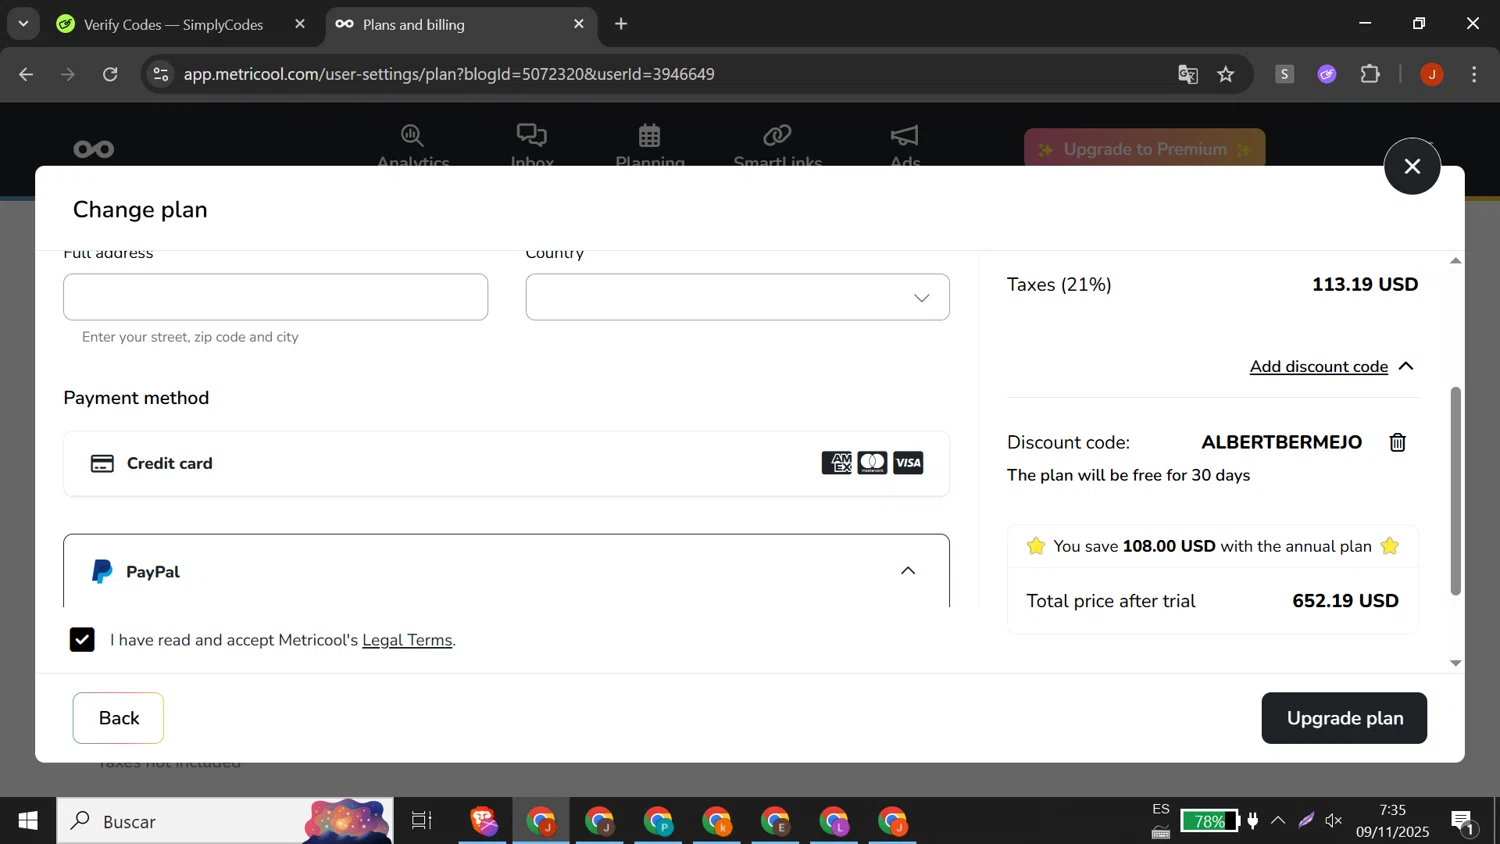The image size is (1500, 844).
Task: Bookmark this page with star
Action: point(1226,74)
